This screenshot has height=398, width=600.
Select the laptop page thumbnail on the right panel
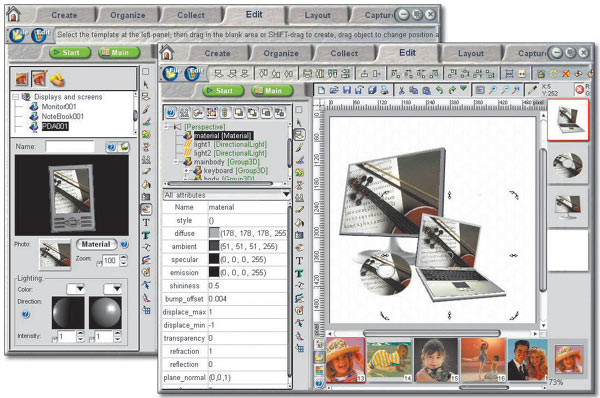(568, 120)
